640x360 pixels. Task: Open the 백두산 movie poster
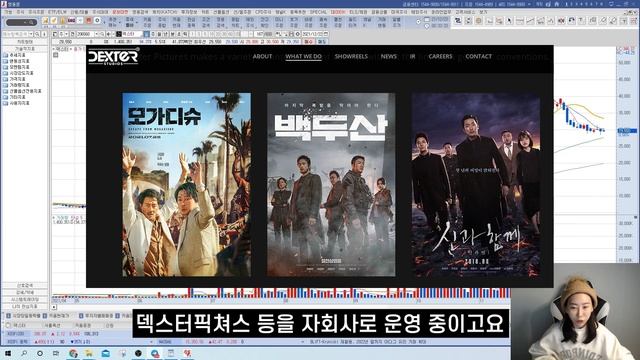point(331,184)
